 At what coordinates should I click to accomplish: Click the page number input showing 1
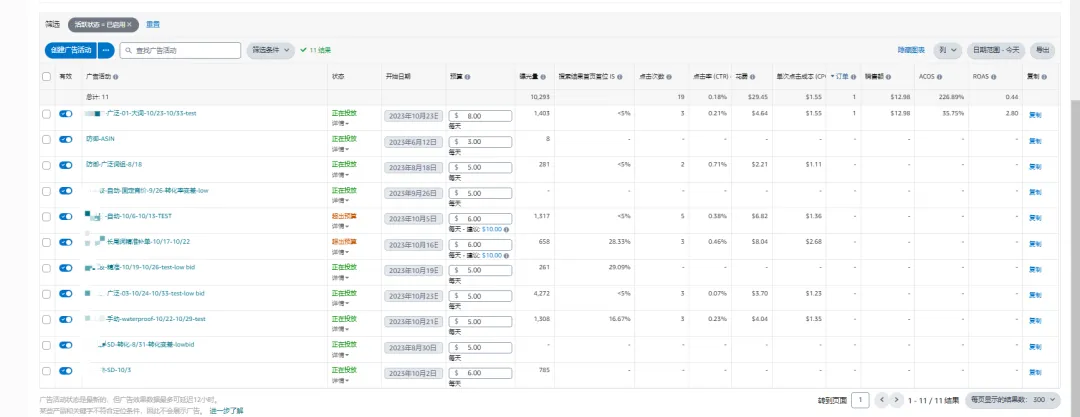coord(860,400)
